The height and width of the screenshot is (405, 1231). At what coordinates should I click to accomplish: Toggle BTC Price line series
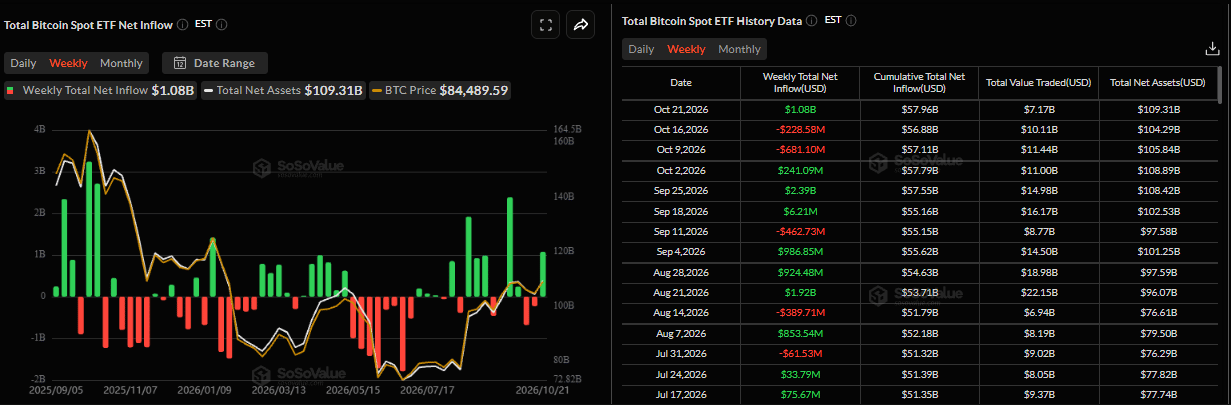pyautogui.click(x=440, y=90)
